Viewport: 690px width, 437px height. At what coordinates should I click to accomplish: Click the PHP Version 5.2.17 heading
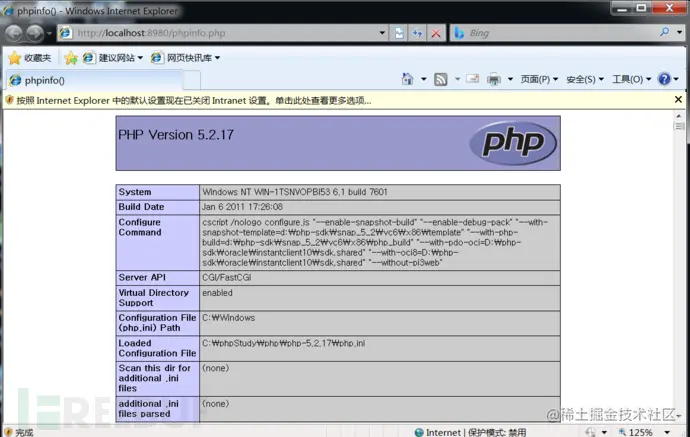(x=176, y=135)
